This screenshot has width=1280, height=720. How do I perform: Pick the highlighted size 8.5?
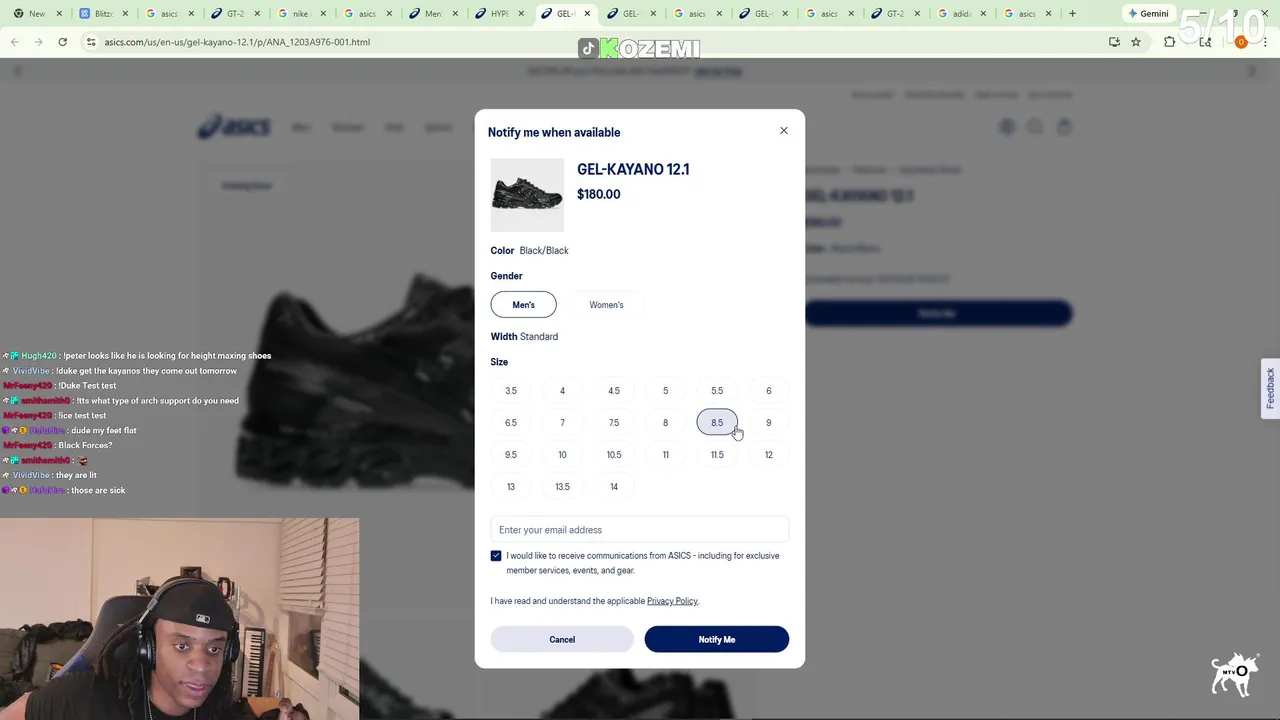pyautogui.click(x=717, y=423)
